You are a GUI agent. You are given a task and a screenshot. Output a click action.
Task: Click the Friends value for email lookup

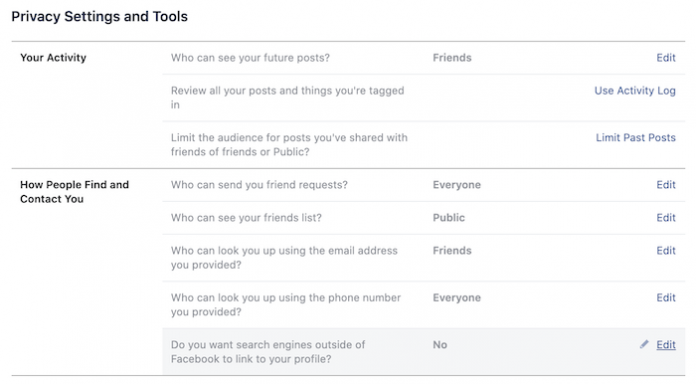coord(452,250)
